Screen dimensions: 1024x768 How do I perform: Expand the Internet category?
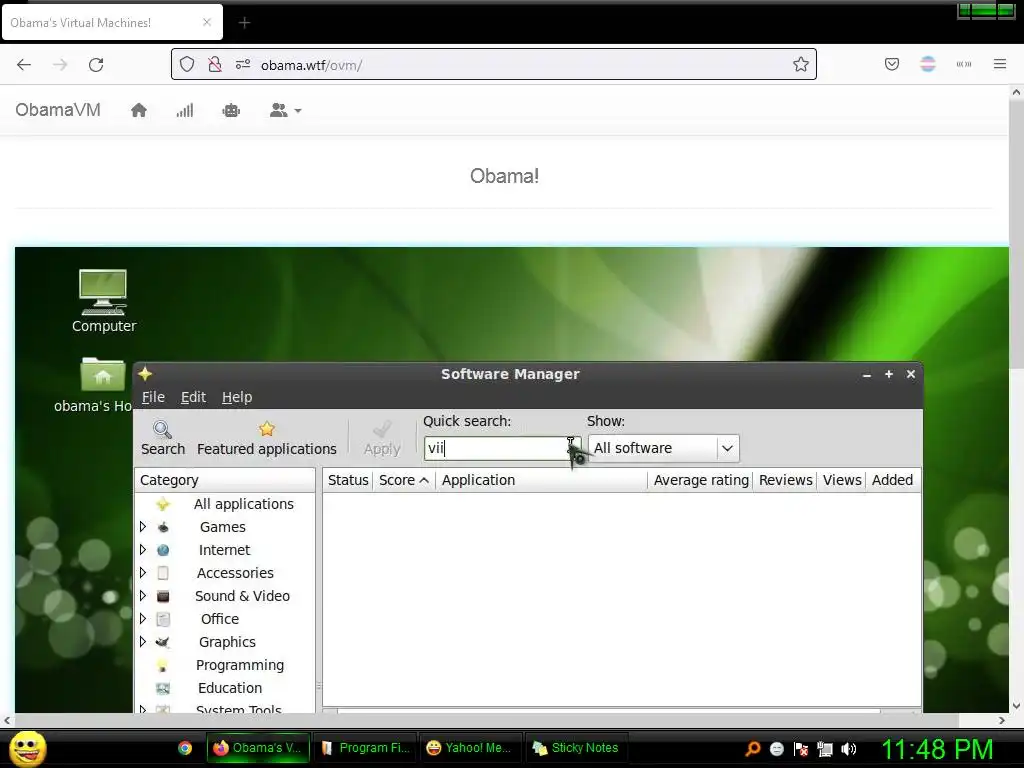pos(142,550)
